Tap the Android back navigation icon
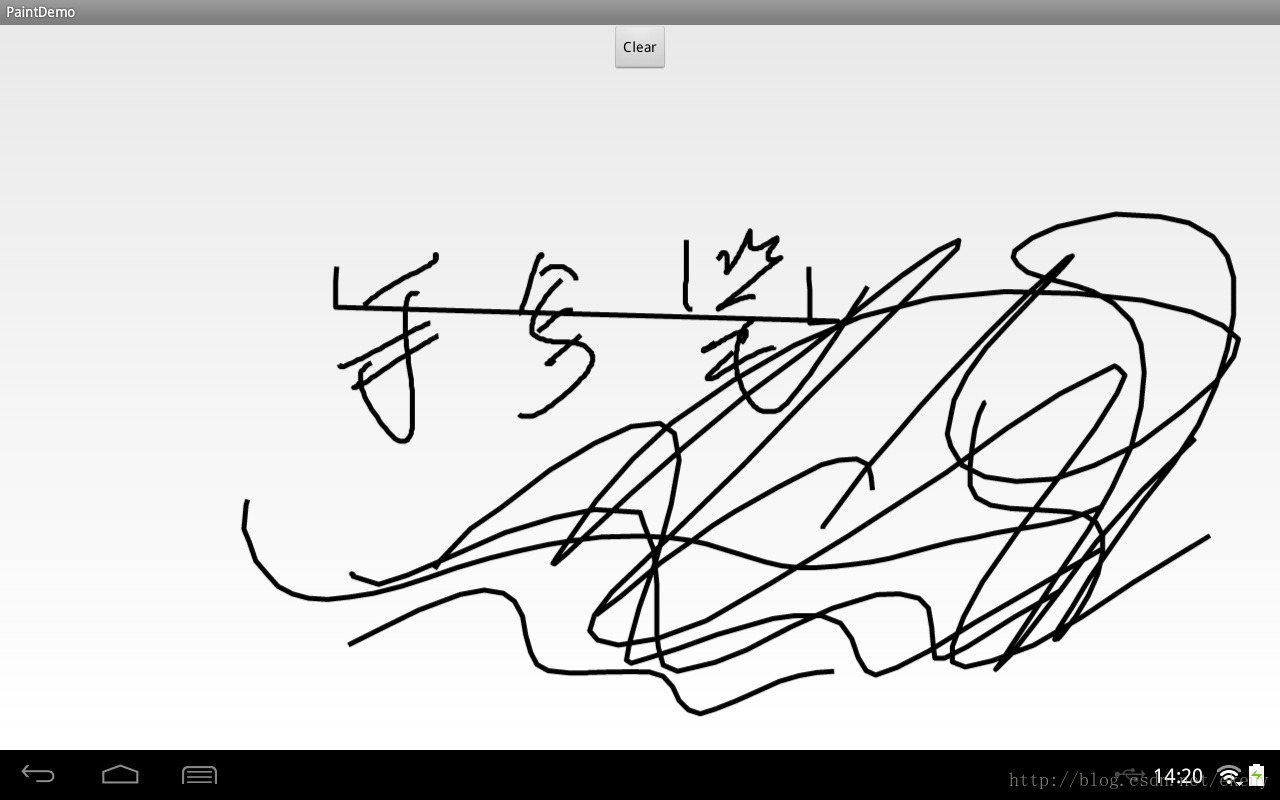 click(38, 774)
